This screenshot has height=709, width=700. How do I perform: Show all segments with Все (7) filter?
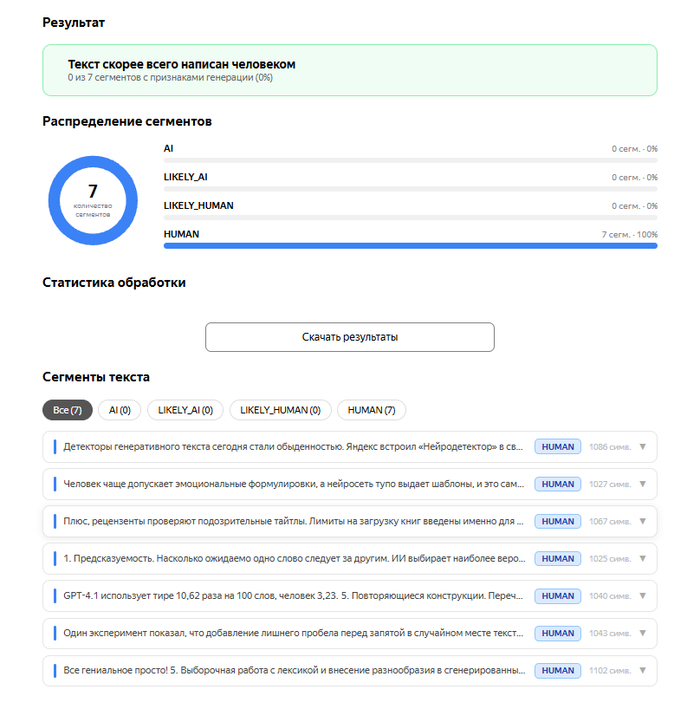coord(67,410)
